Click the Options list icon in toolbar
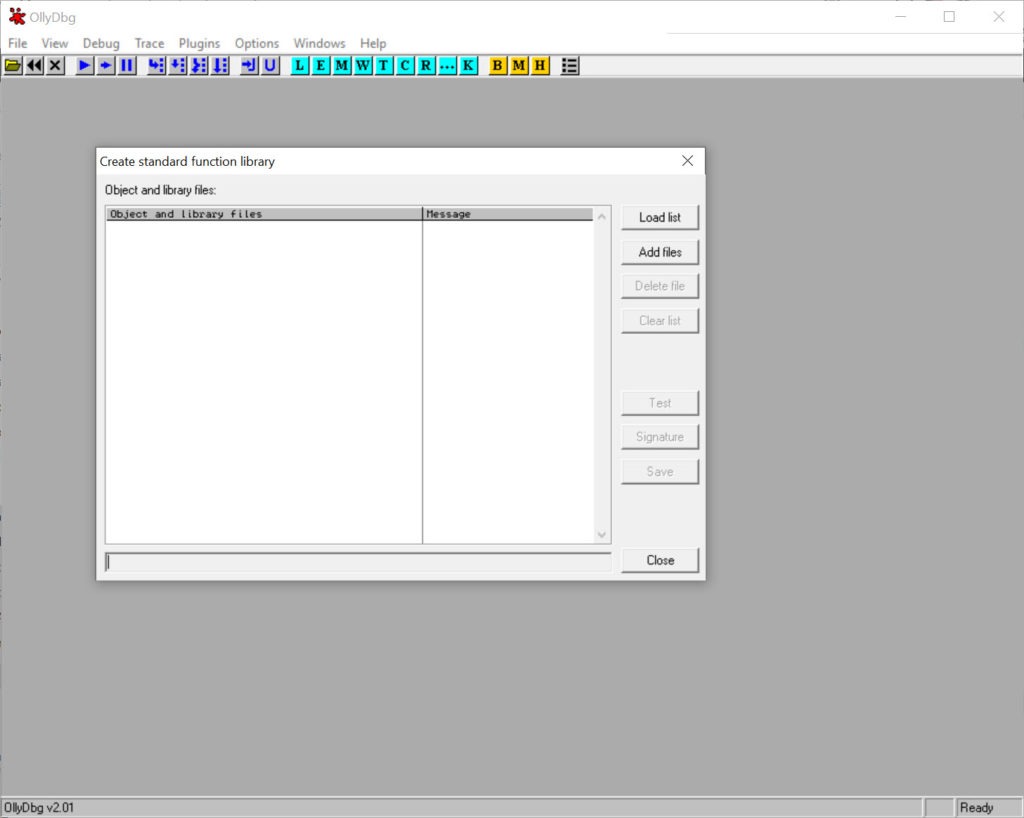Viewport: 1024px width, 818px height. pyautogui.click(x=569, y=65)
